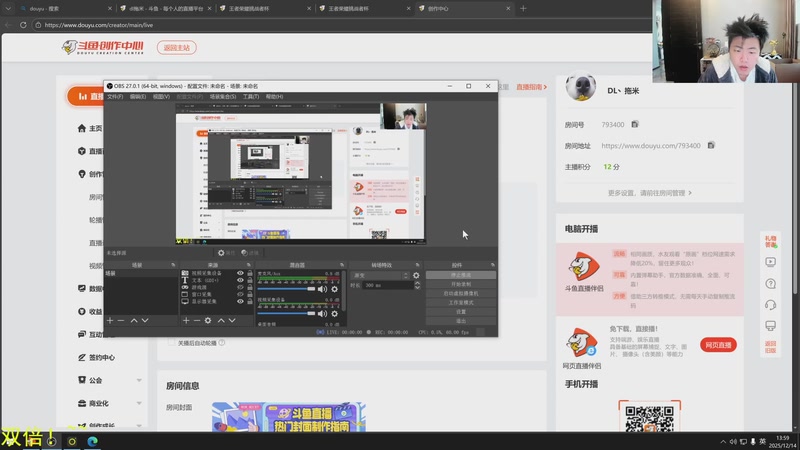The image size is (800, 450).
Task: Click 开始录制 button in OBS controls
Action: 461,284
